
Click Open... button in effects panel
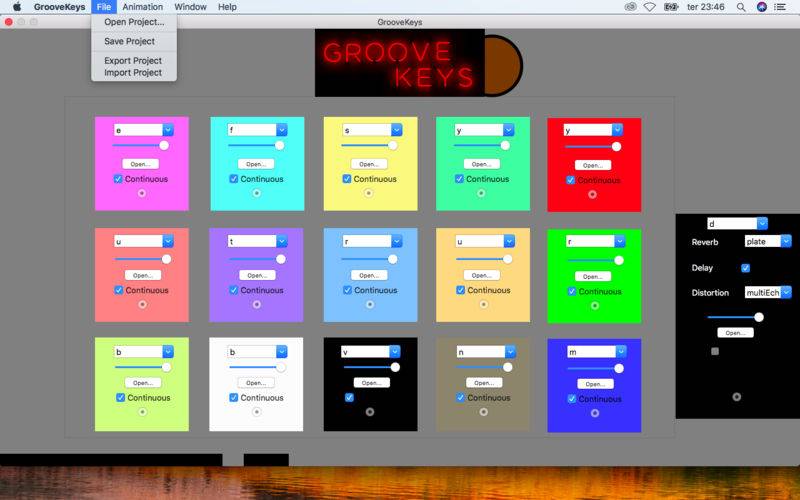pyautogui.click(x=735, y=333)
